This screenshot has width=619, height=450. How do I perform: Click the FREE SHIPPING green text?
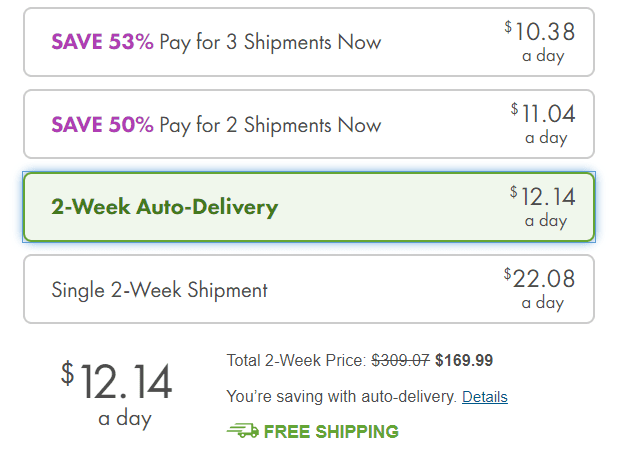(x=331, y=431)
